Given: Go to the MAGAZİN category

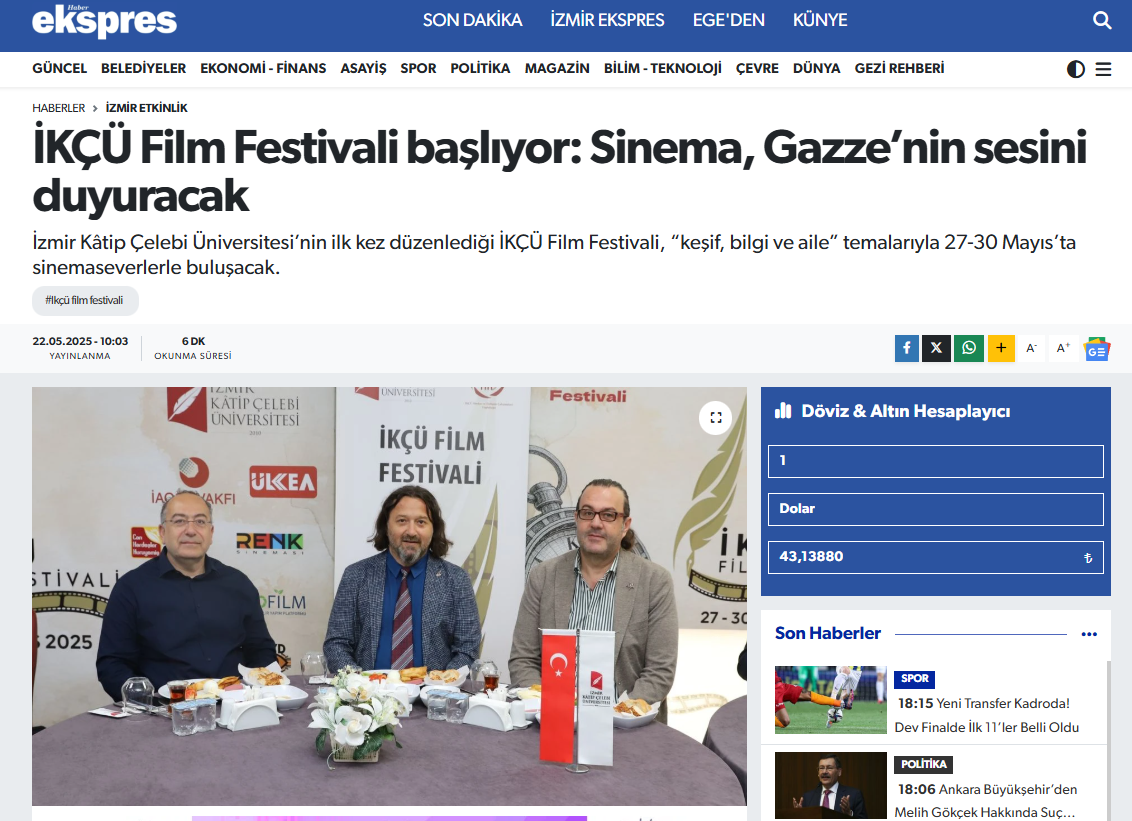Looking at the screenshot, I should [557, 69].
